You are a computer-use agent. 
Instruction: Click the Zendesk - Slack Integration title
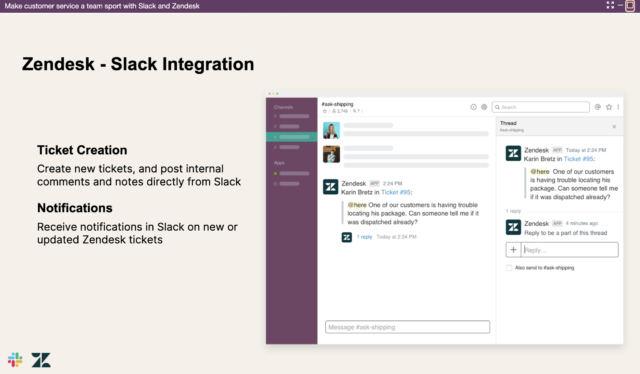[138, 64]
